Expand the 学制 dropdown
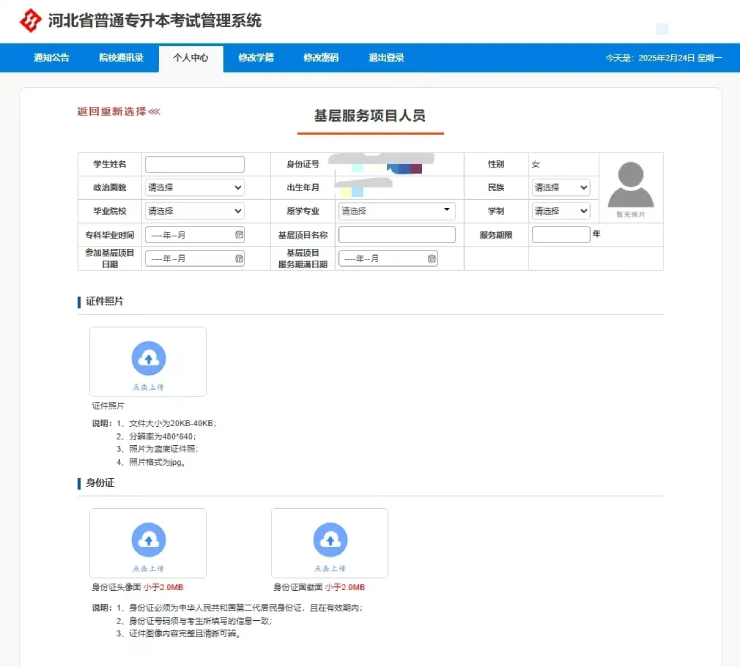Image resolution: width=740 pixels, height=667 pixels. 560,211
